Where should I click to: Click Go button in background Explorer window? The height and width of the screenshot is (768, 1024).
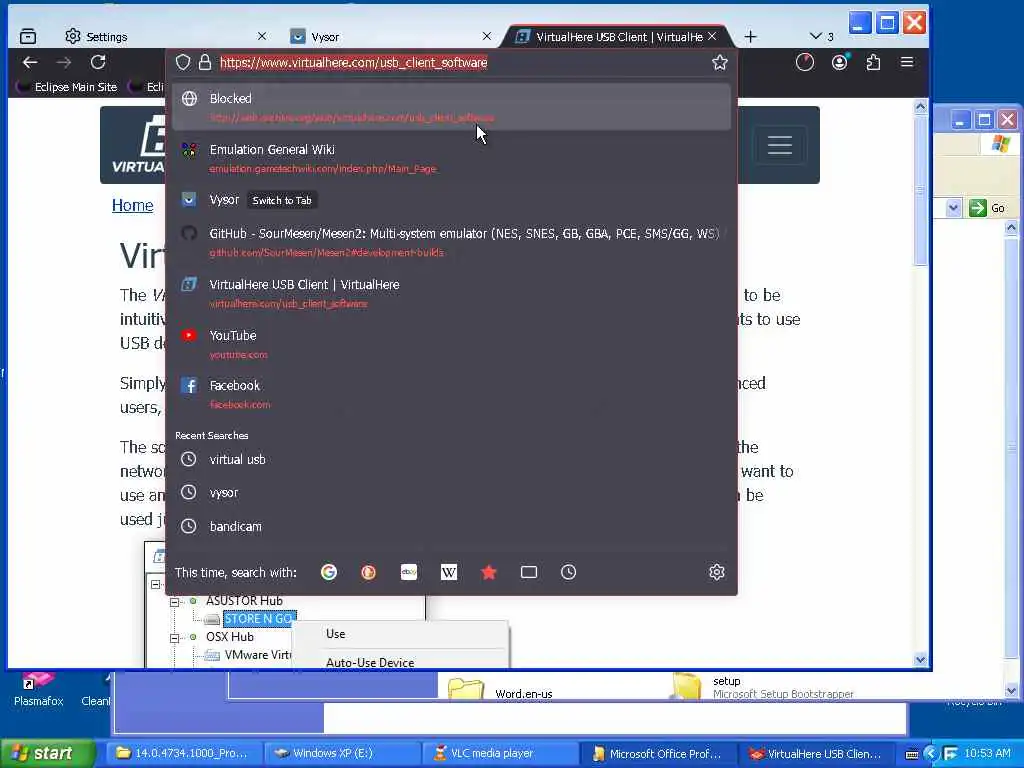[x=987, y=208]
